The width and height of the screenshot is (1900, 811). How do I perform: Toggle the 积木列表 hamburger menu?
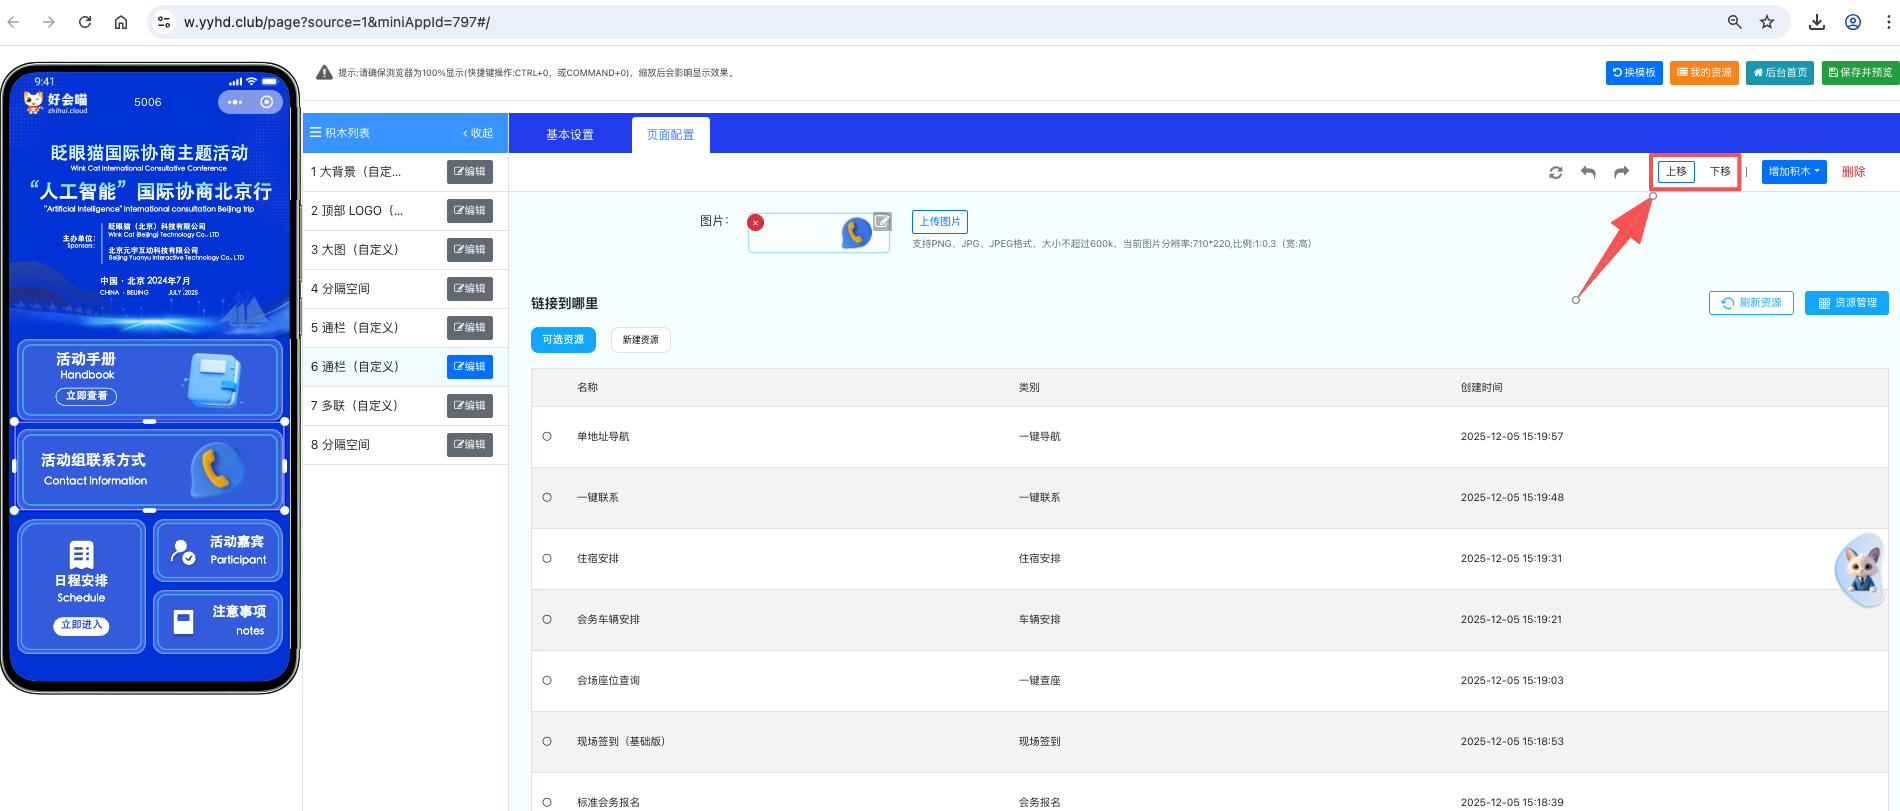pyautogui.click(x=315, y=133)
